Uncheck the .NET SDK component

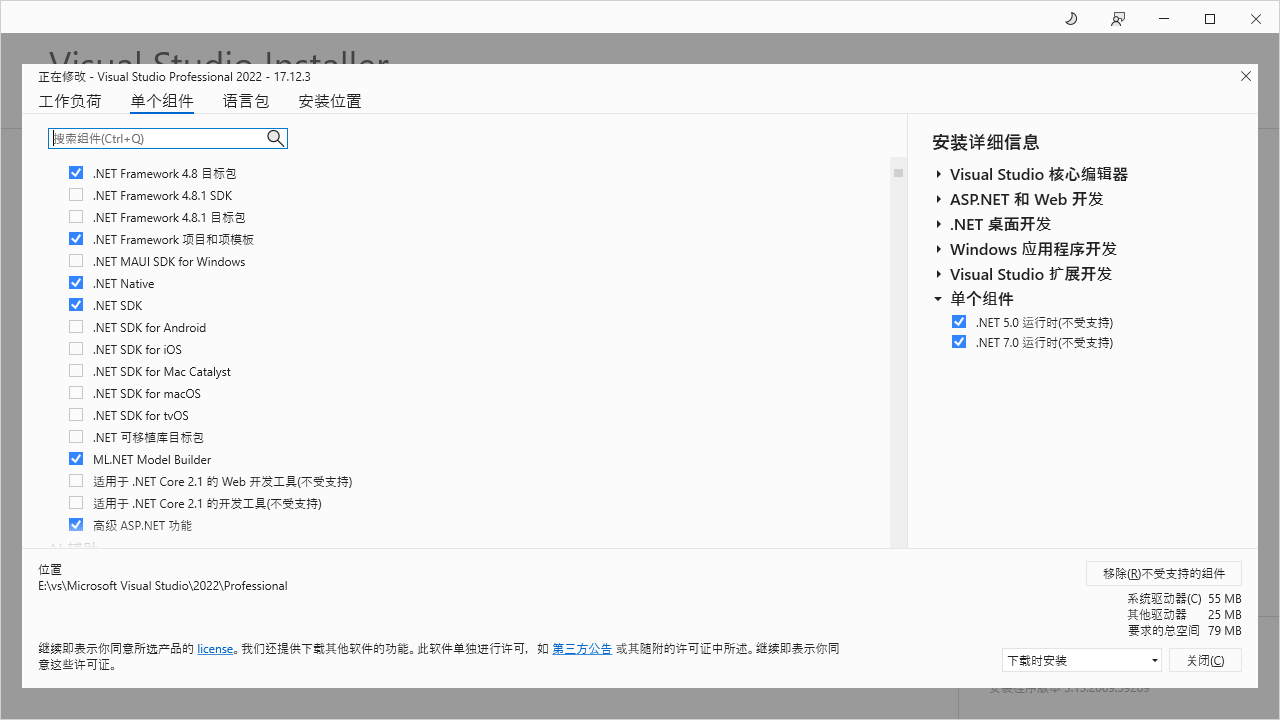[76, 305]
